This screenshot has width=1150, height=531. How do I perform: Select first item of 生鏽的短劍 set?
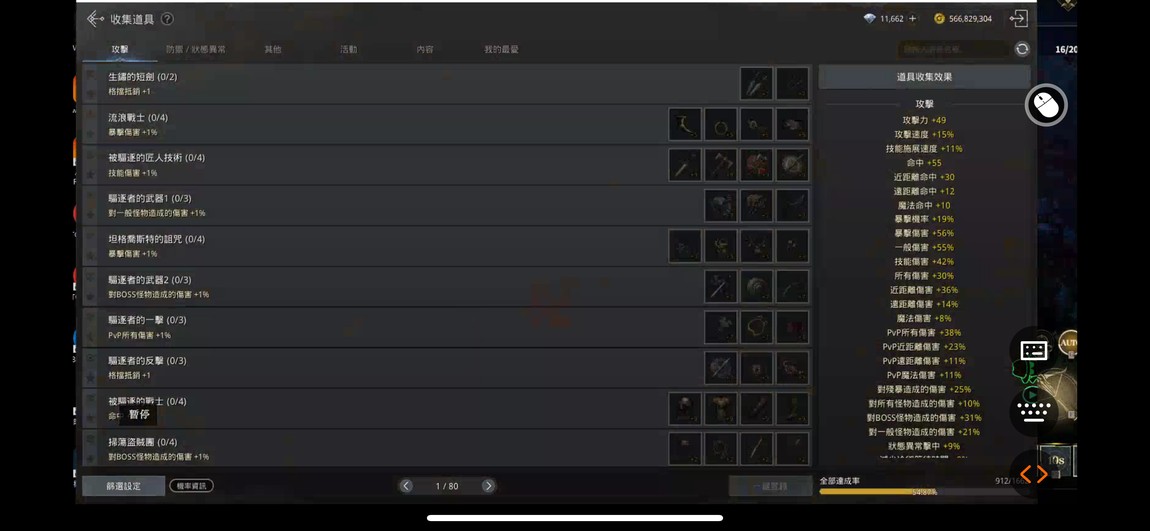[756, 84]
